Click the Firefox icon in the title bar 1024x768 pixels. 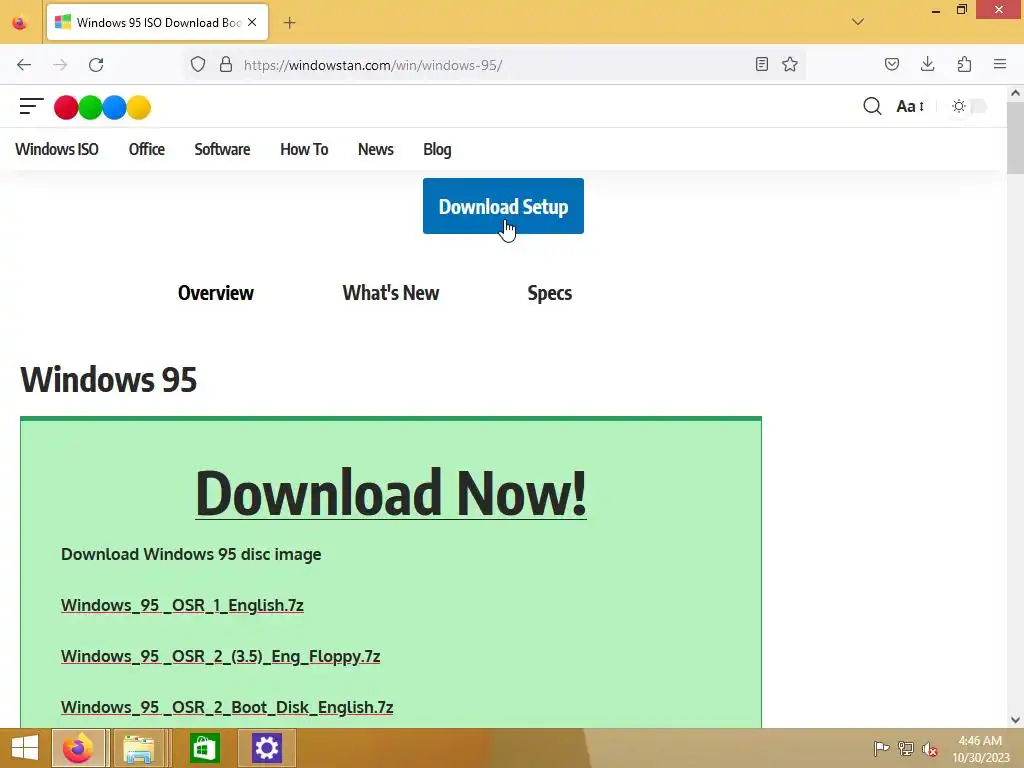click(x=20, y=23)
